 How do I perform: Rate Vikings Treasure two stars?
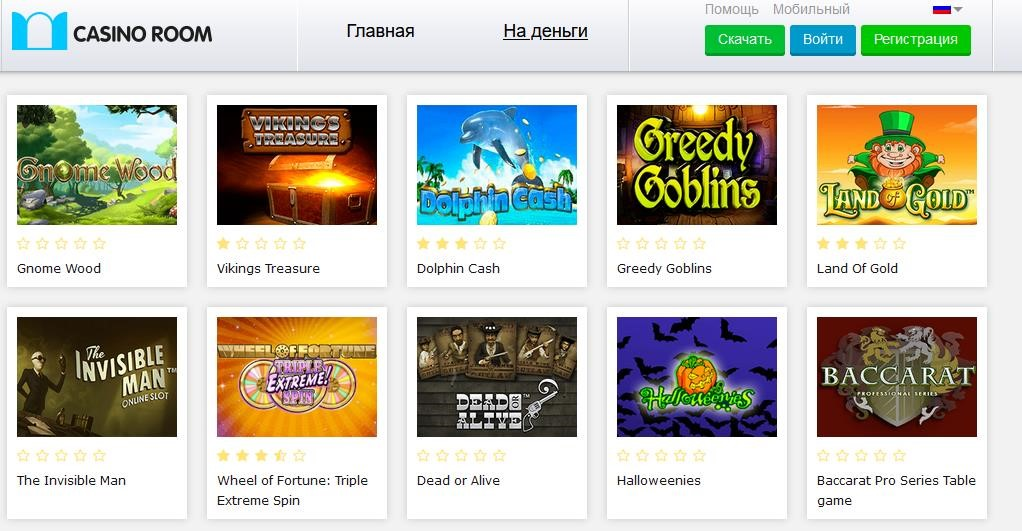click(242, 244)
